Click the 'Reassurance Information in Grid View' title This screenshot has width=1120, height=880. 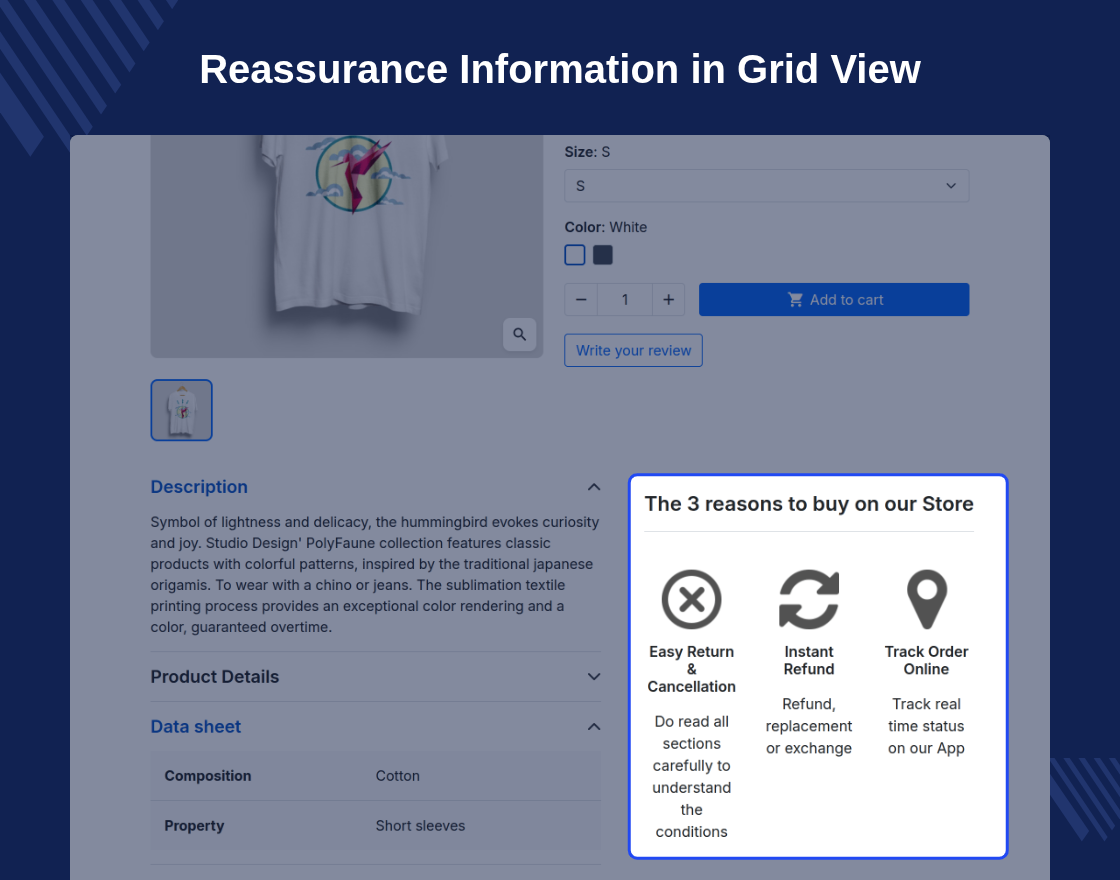560,69
